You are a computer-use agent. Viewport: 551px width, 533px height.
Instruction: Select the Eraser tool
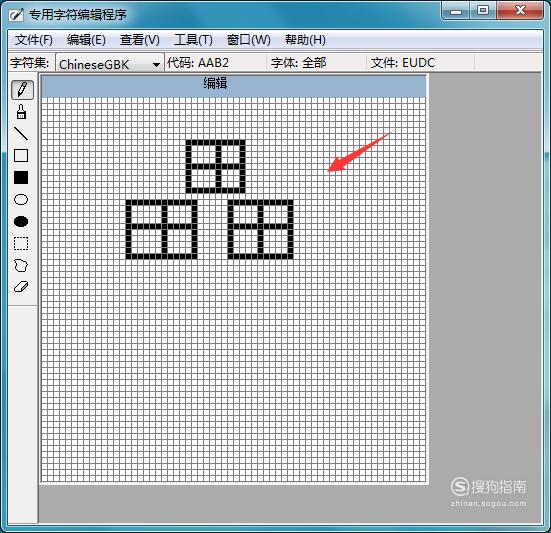(21, 287)
